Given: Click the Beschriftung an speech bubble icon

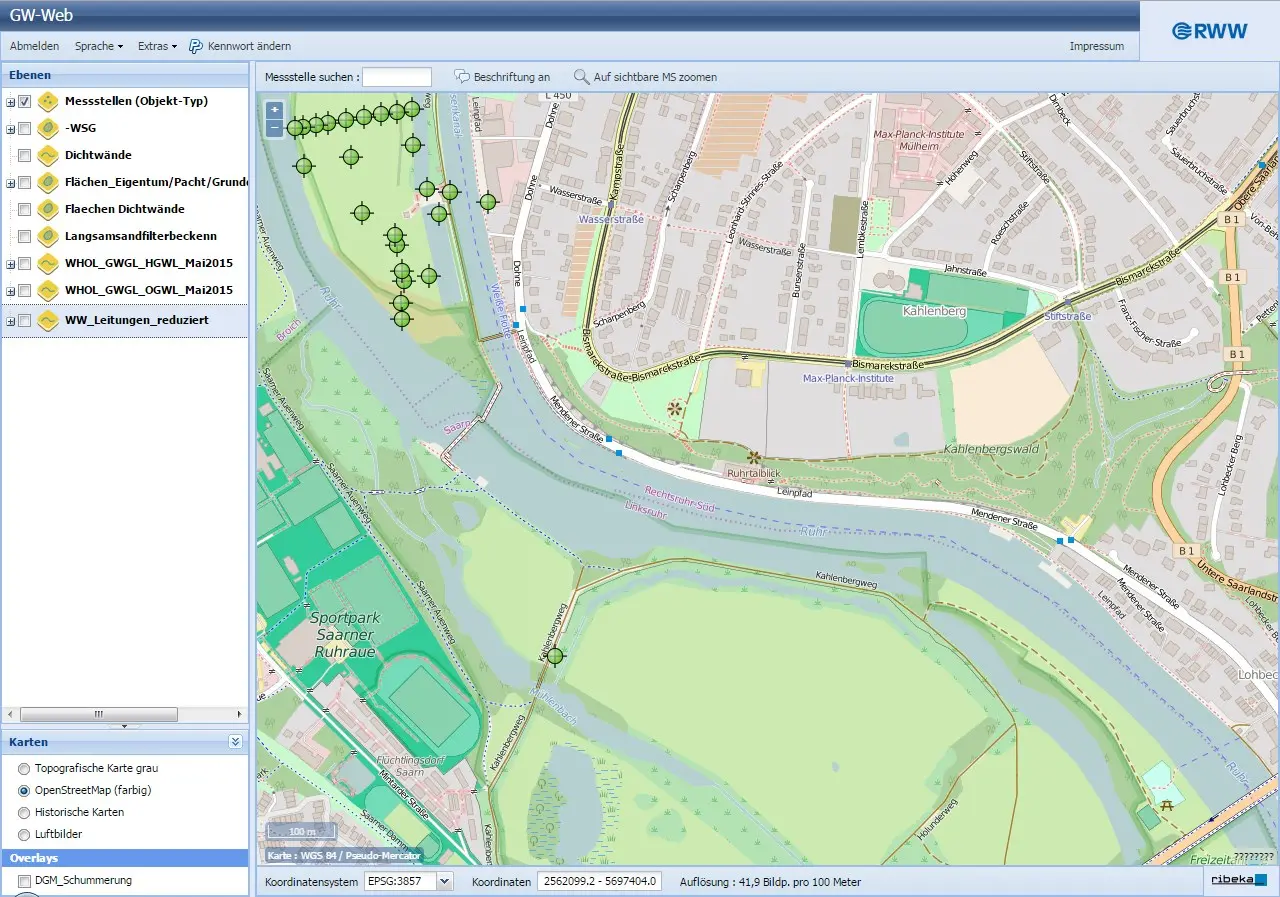Looking at the screenshot, I should tap(462, 77).
